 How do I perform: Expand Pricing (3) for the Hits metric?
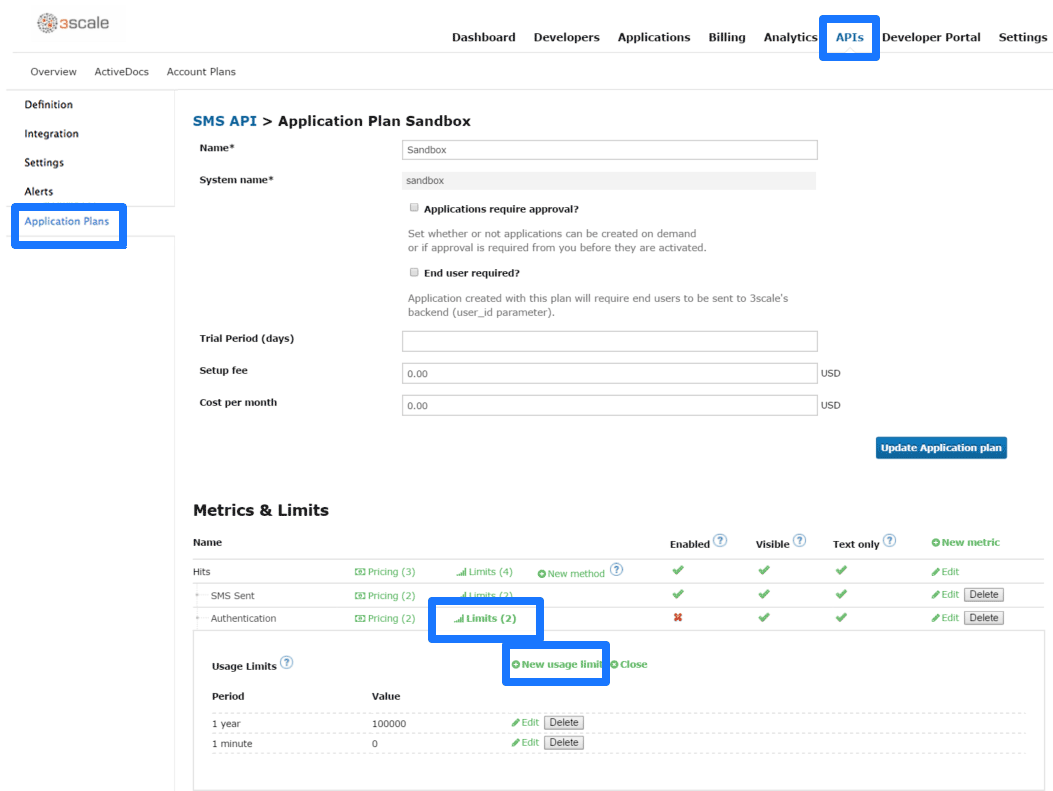(x=385, y=572)
